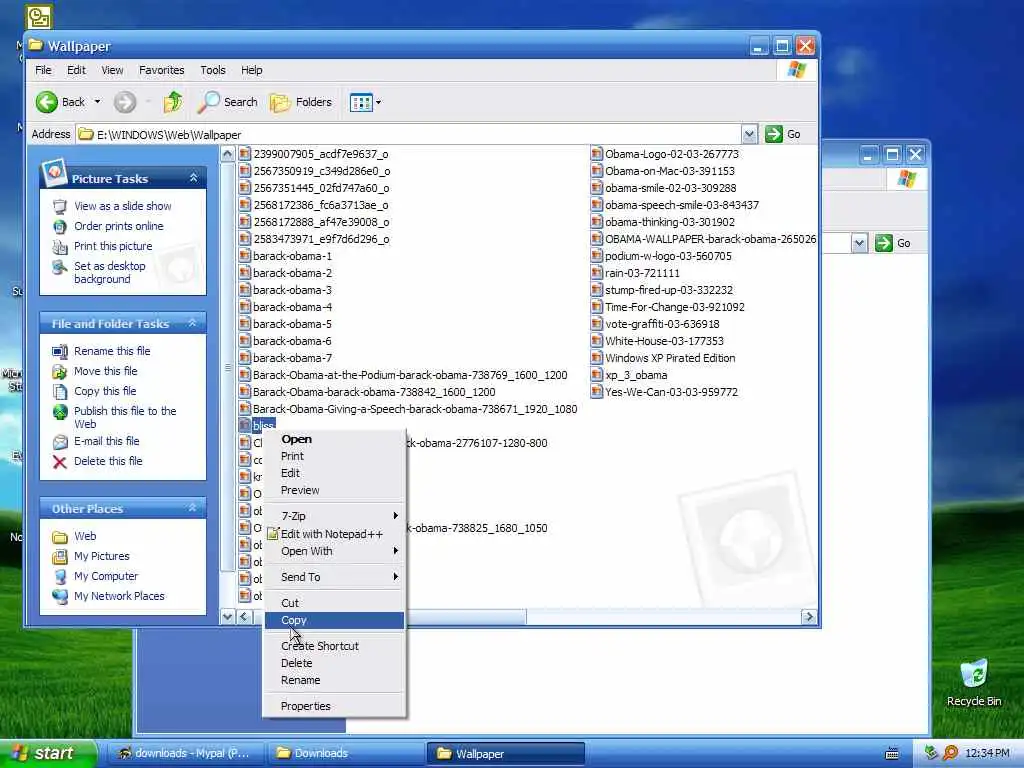Choose Properties in the context menu
Image resolution: width=1024 pixels, height=768 pixels.
334,706
